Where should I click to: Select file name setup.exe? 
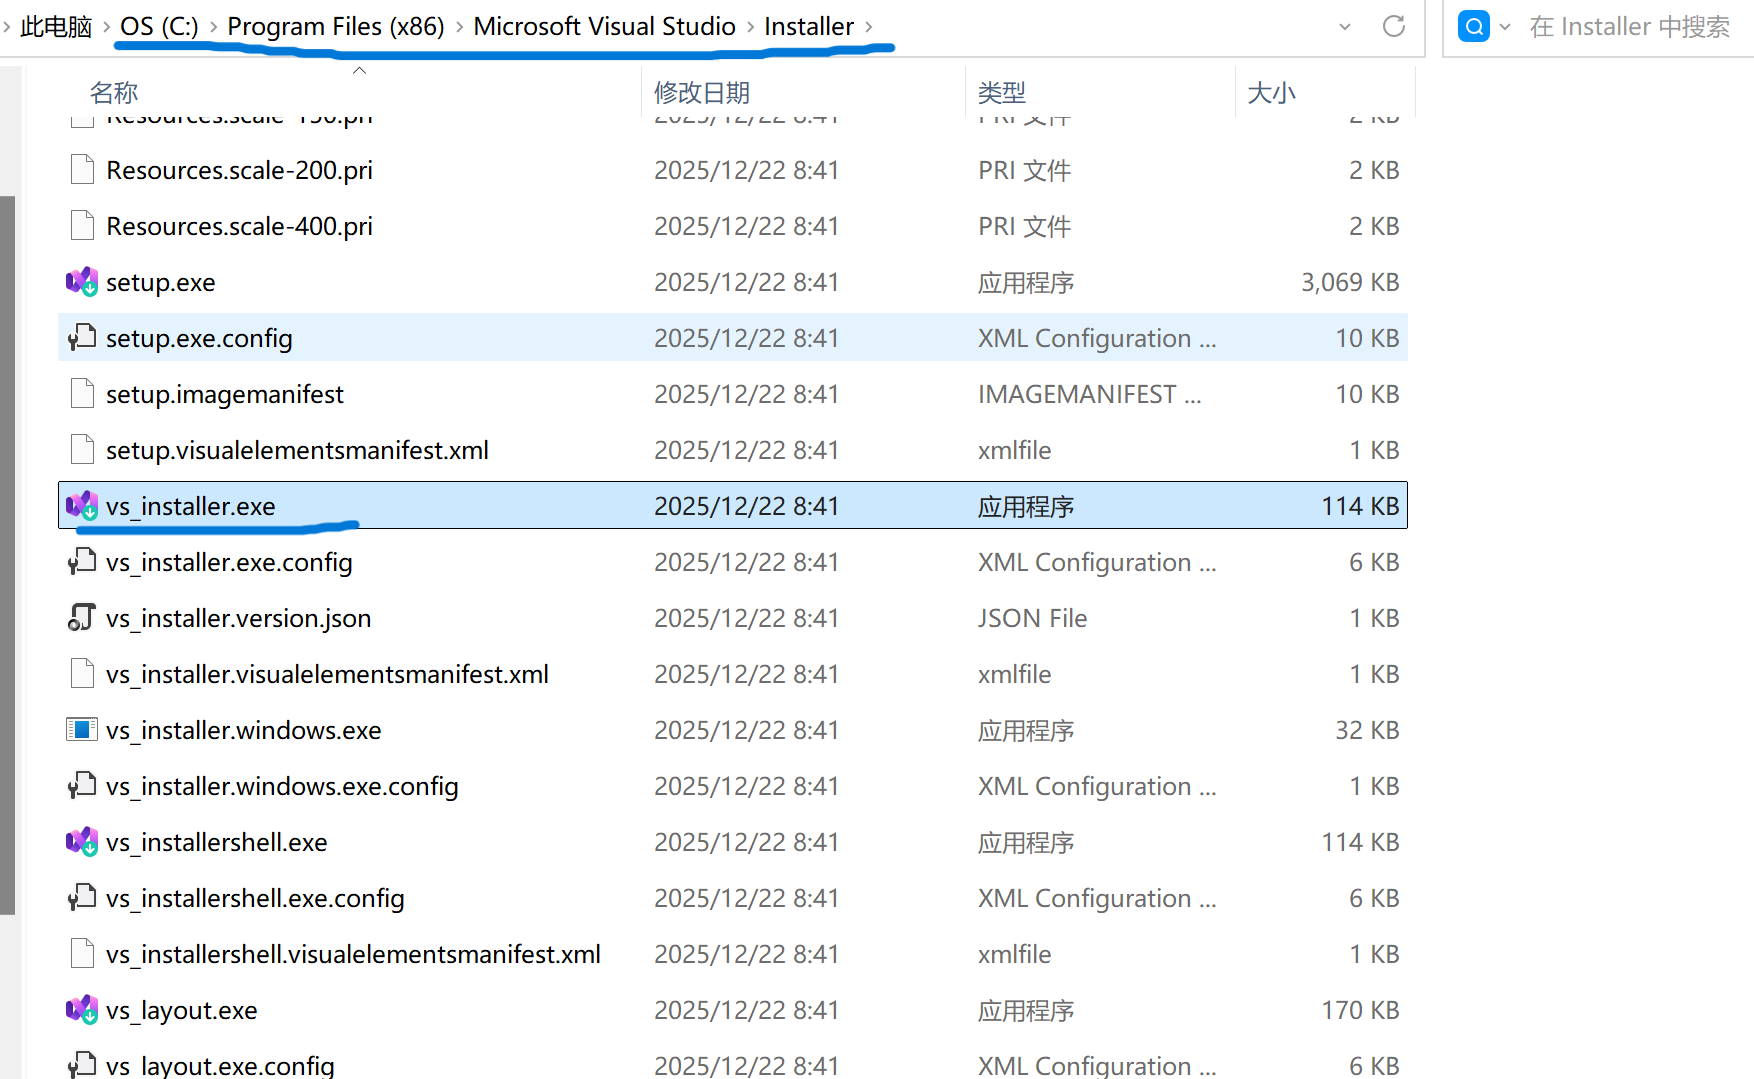[161, 283]
